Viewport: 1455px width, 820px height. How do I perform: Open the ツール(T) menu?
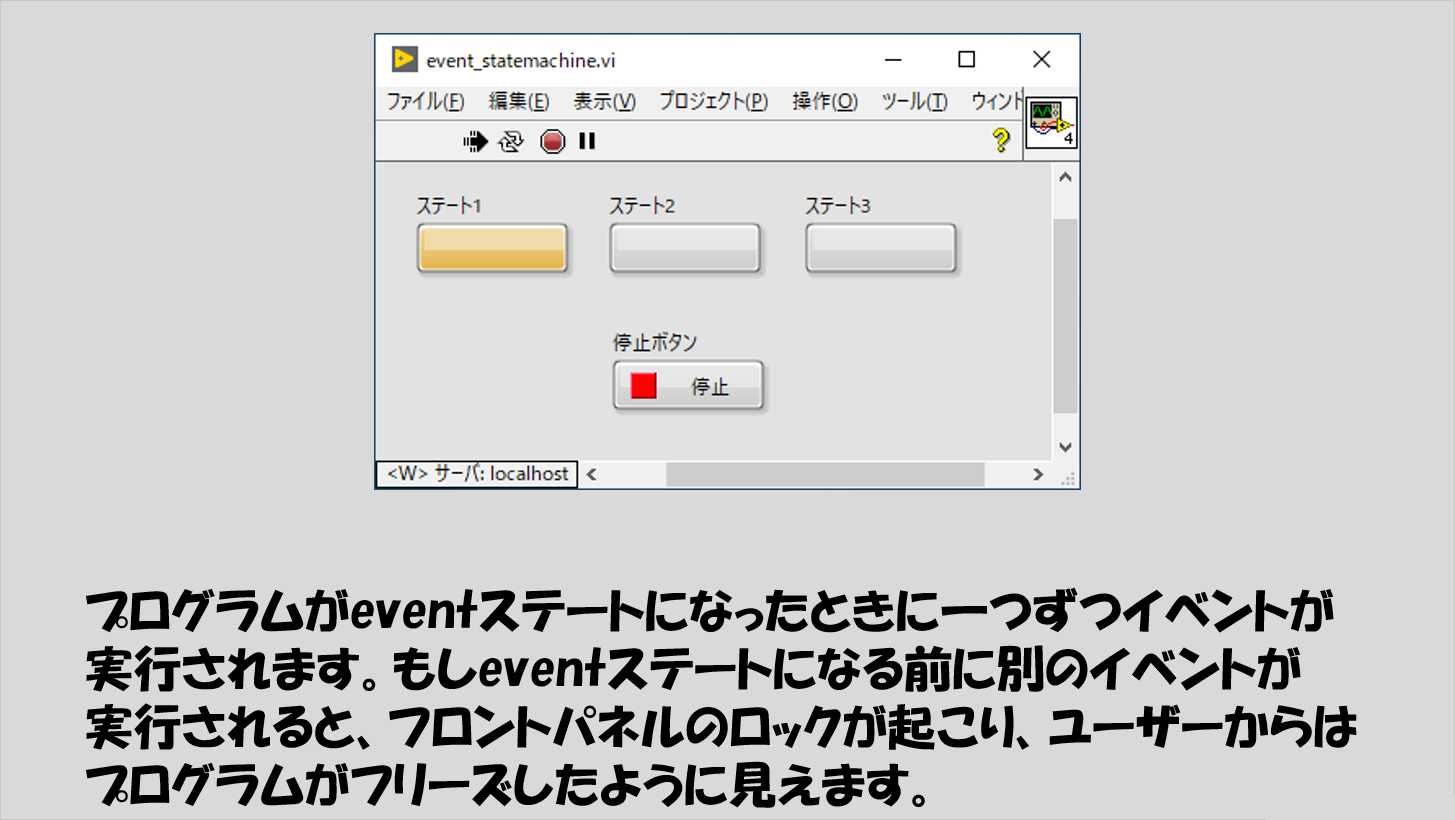tap(914, 102)
